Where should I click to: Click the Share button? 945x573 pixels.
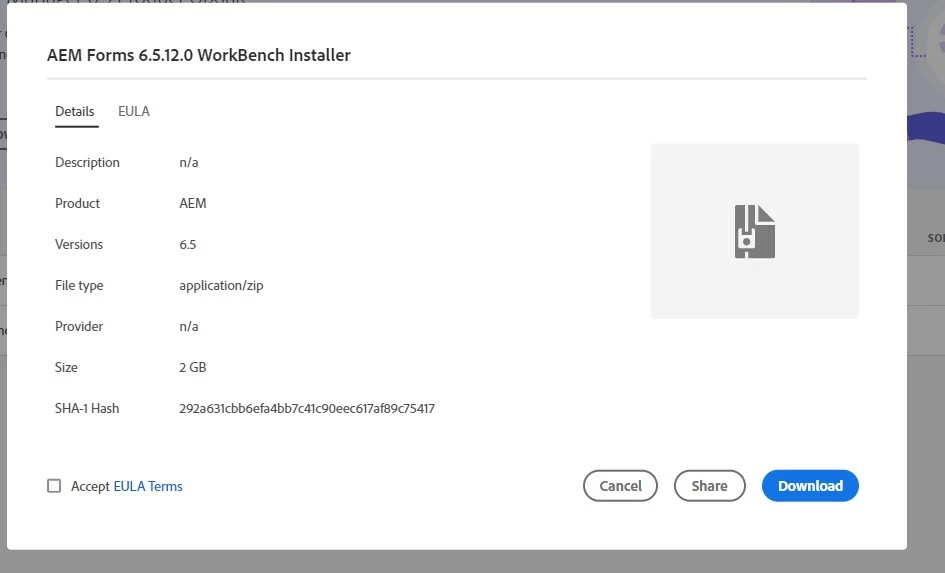click(709, 486)
